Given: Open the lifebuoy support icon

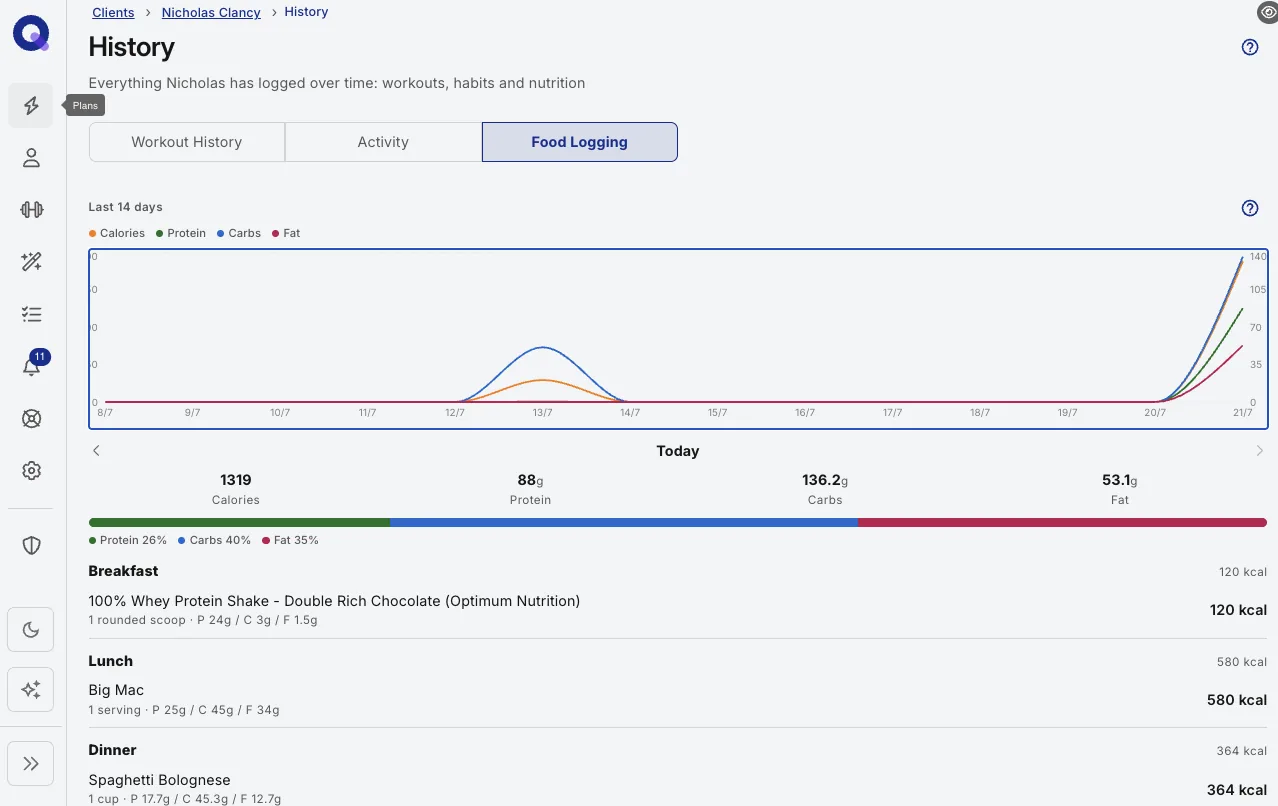Looking at the screenshot, I should point(31,418).
